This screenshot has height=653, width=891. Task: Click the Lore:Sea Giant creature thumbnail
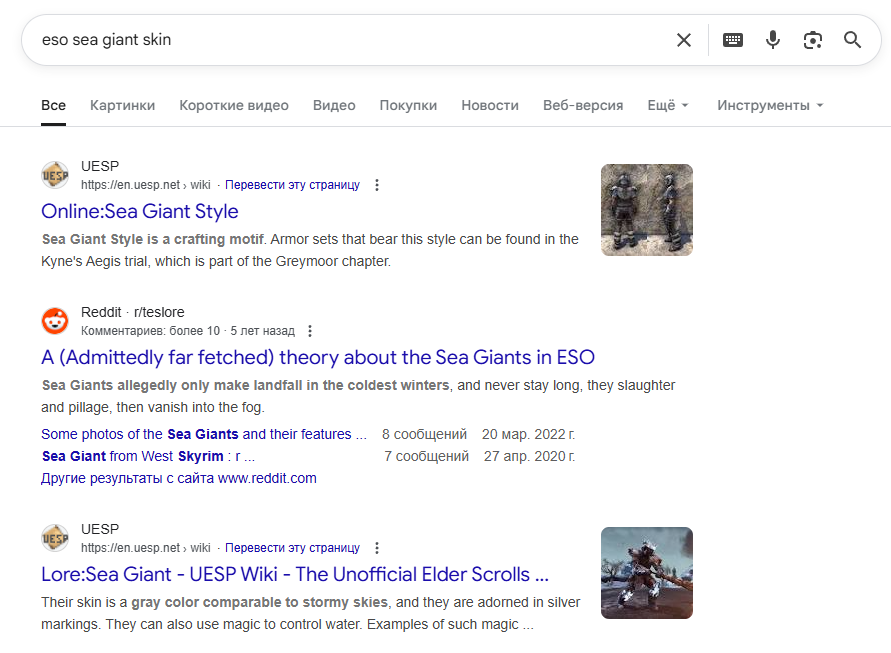(x=647, y=573)
